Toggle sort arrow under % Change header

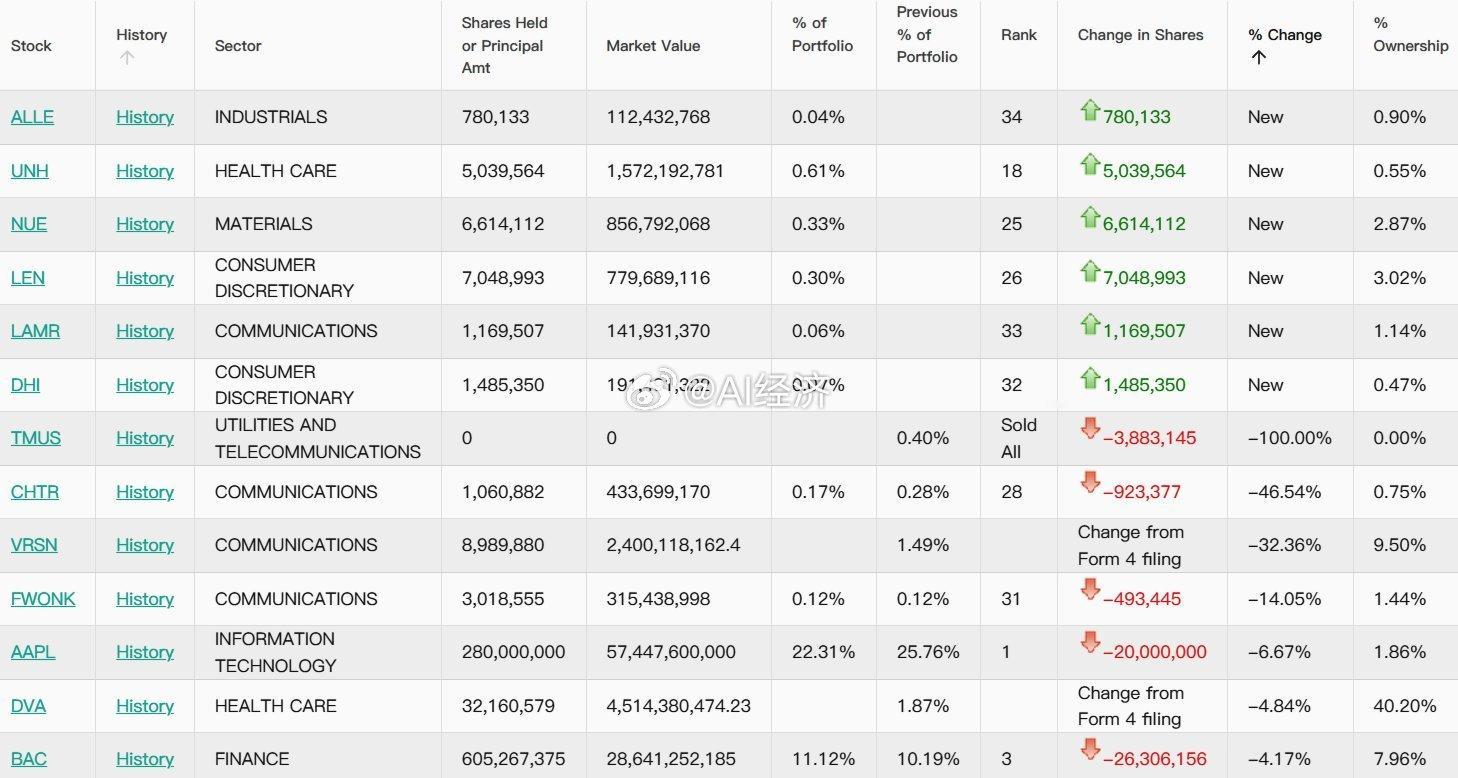pos(1259,57)
